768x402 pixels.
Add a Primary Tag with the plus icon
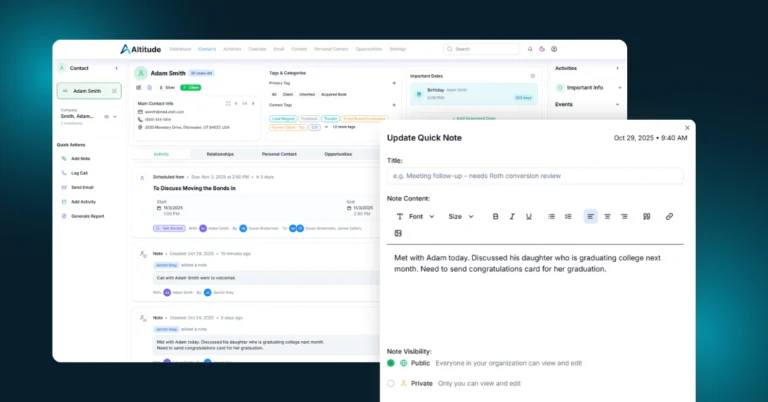pos(394,83)
